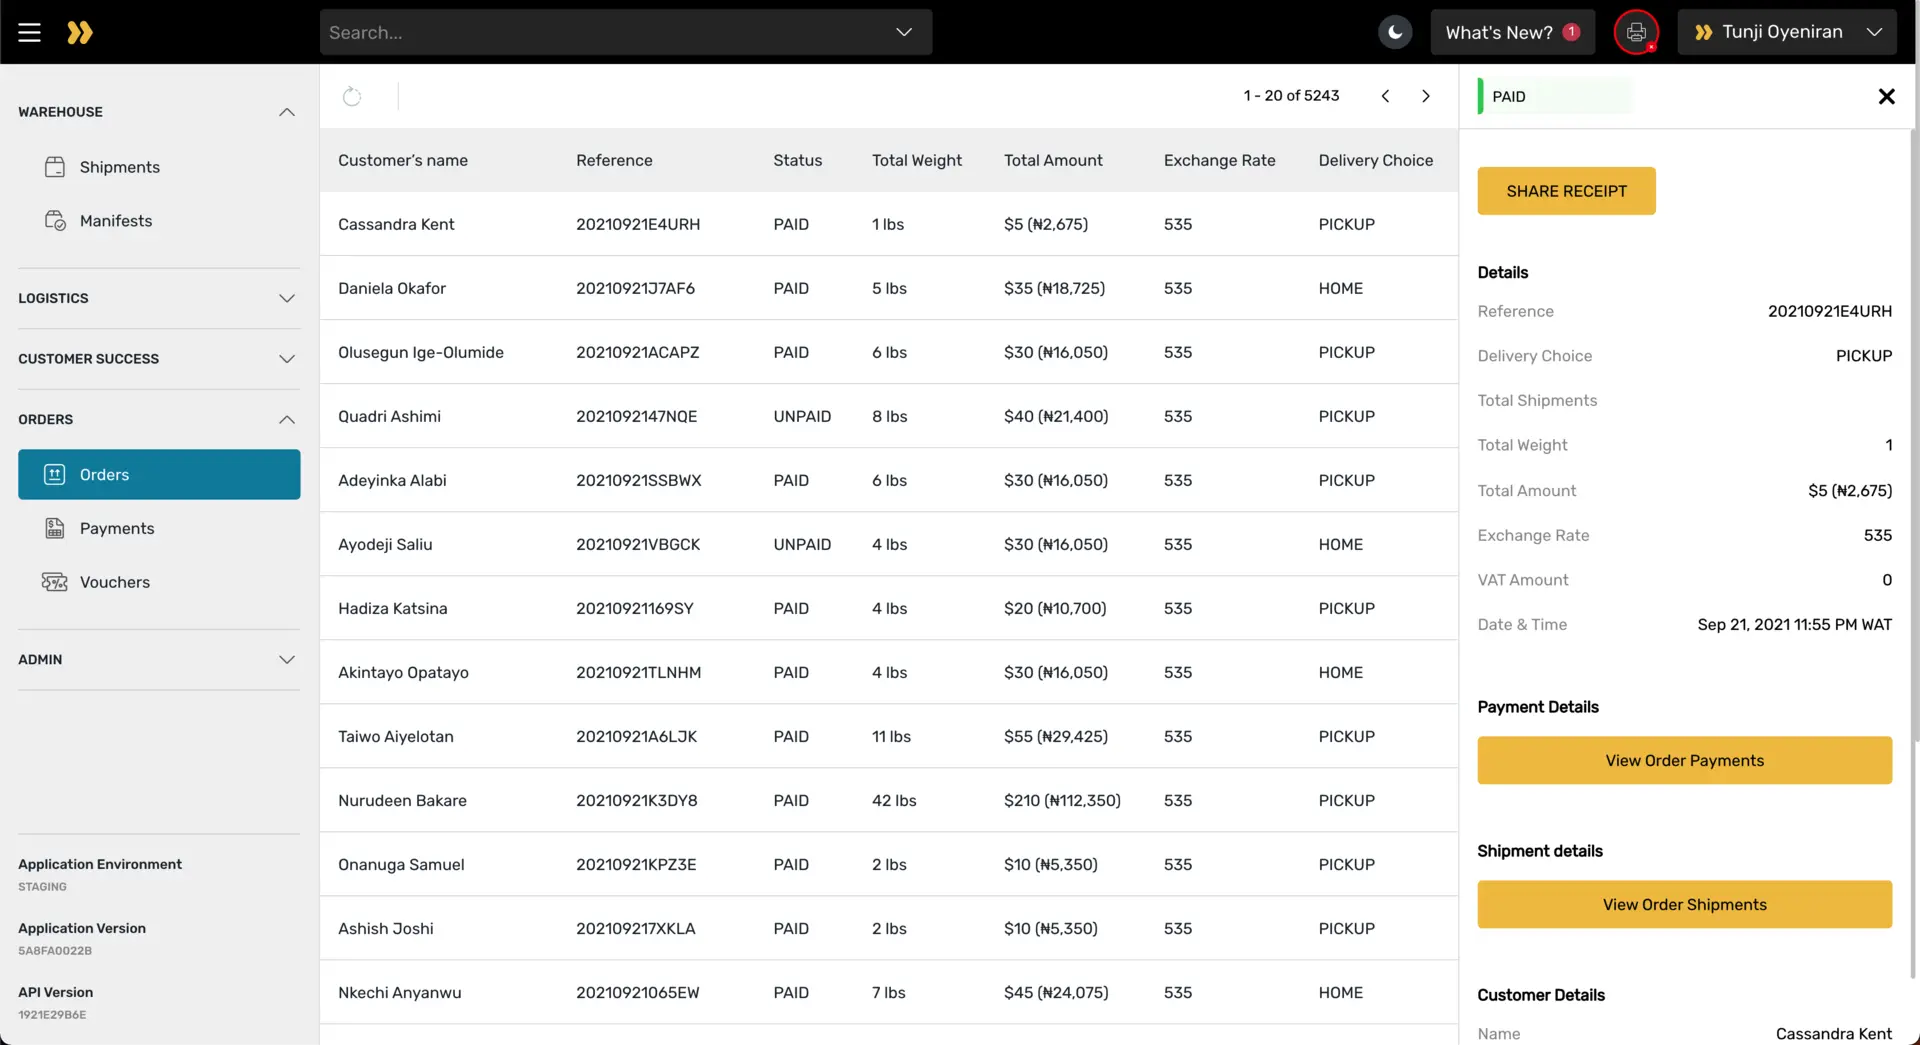The width and height of the screenshot is (1920, 1045).
Task: Click the Total Weight column header
Action: [917, 160]
